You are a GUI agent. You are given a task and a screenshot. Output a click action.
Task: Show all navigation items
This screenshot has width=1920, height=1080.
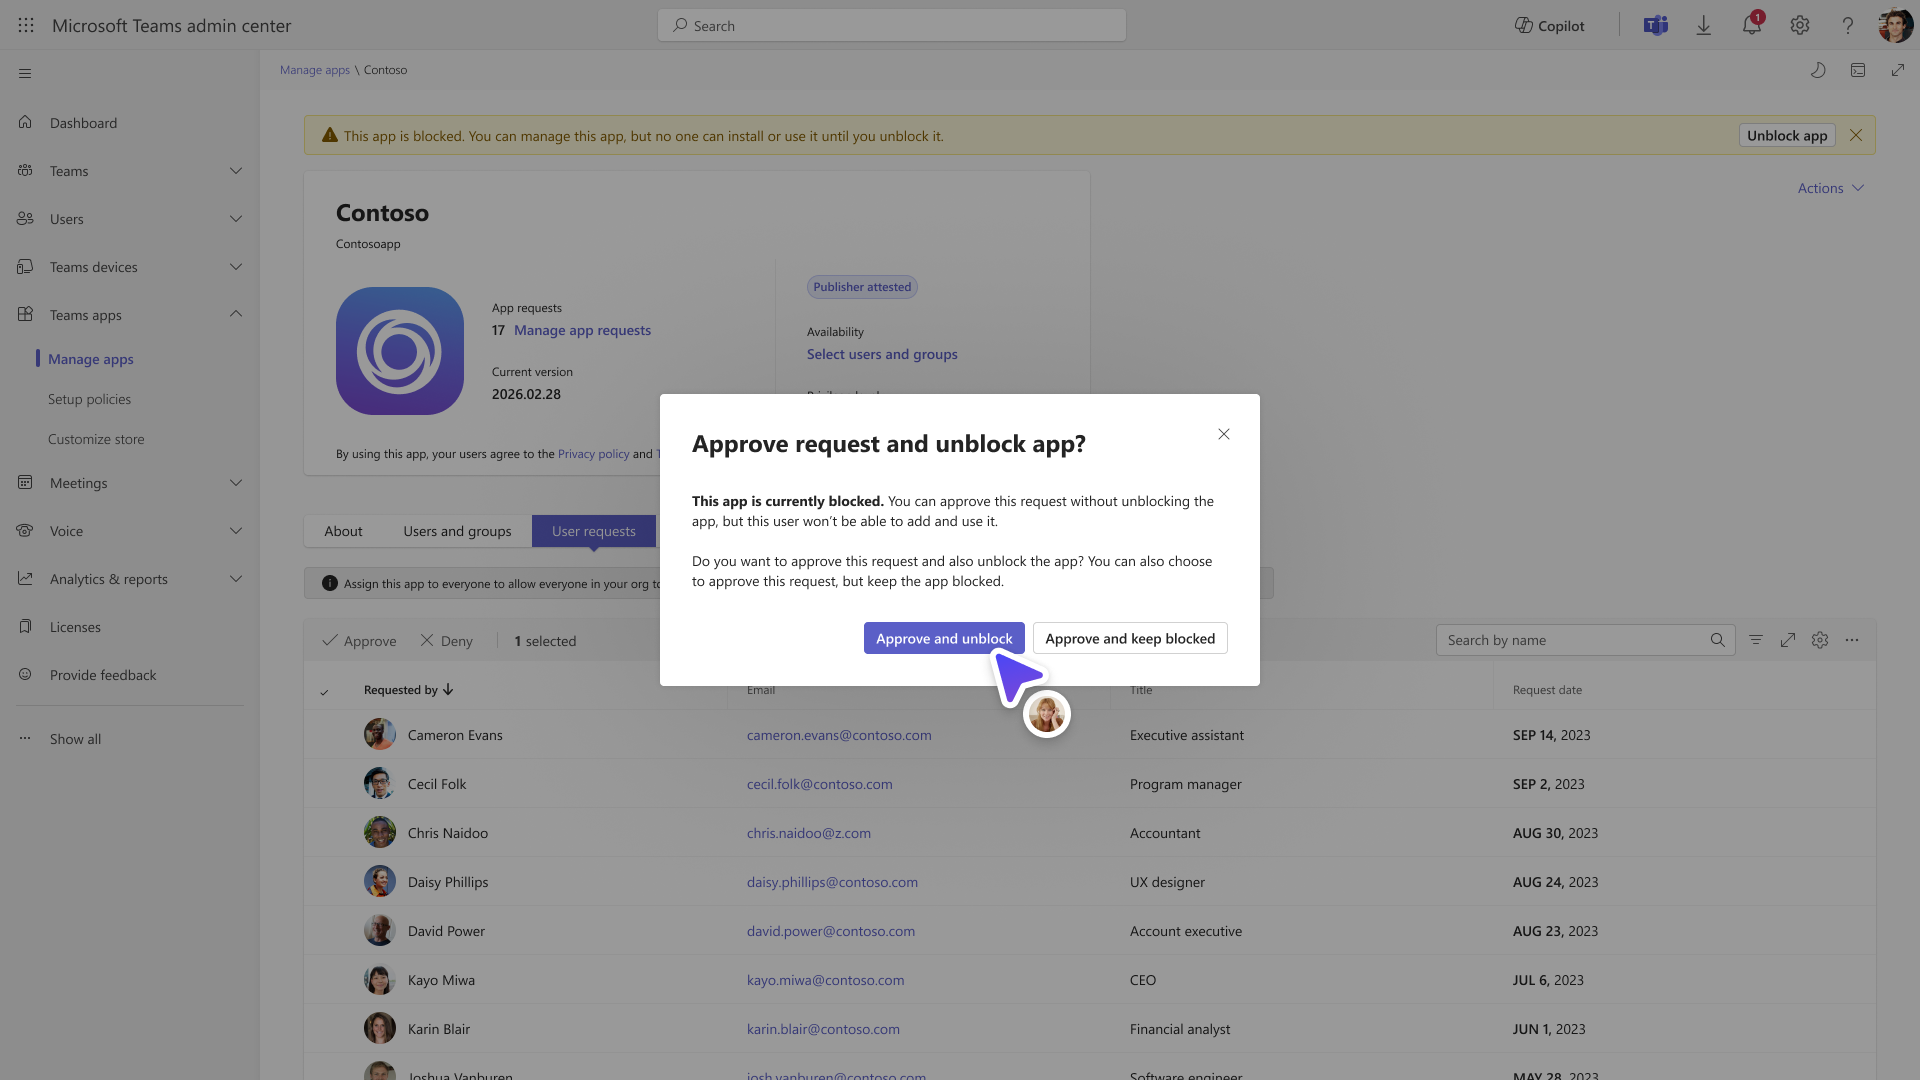click(75, 739)
